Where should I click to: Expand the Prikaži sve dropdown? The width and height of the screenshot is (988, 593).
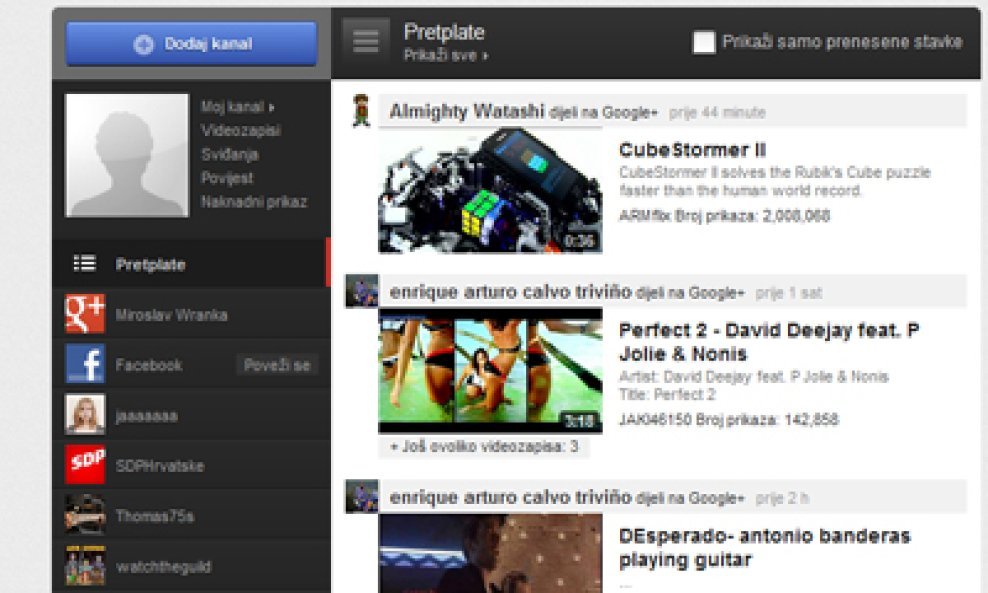(445, 55)
